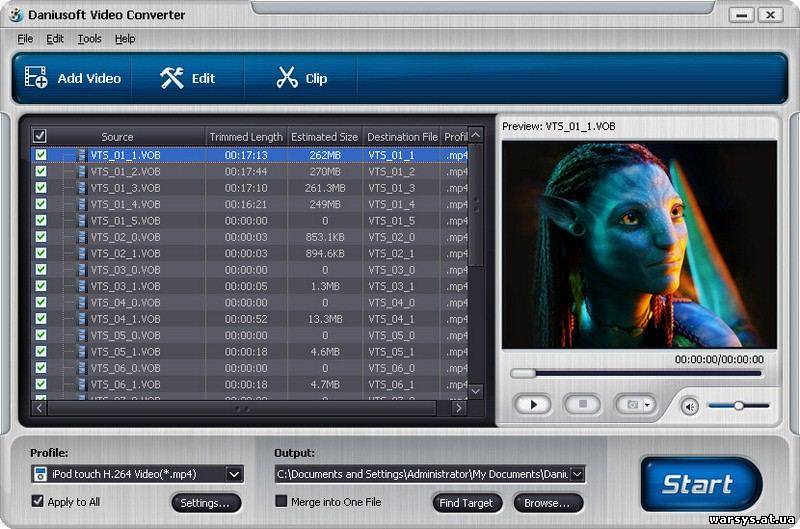Open the Output path dropdown arrow
The width and height of the screenshot is (800, 529).
[577, 474]
